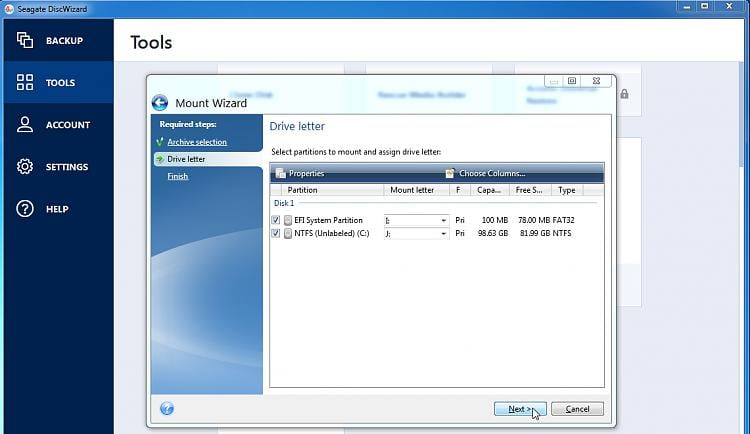
Task: Click the Tools grid icon
Action: (25, 82)
